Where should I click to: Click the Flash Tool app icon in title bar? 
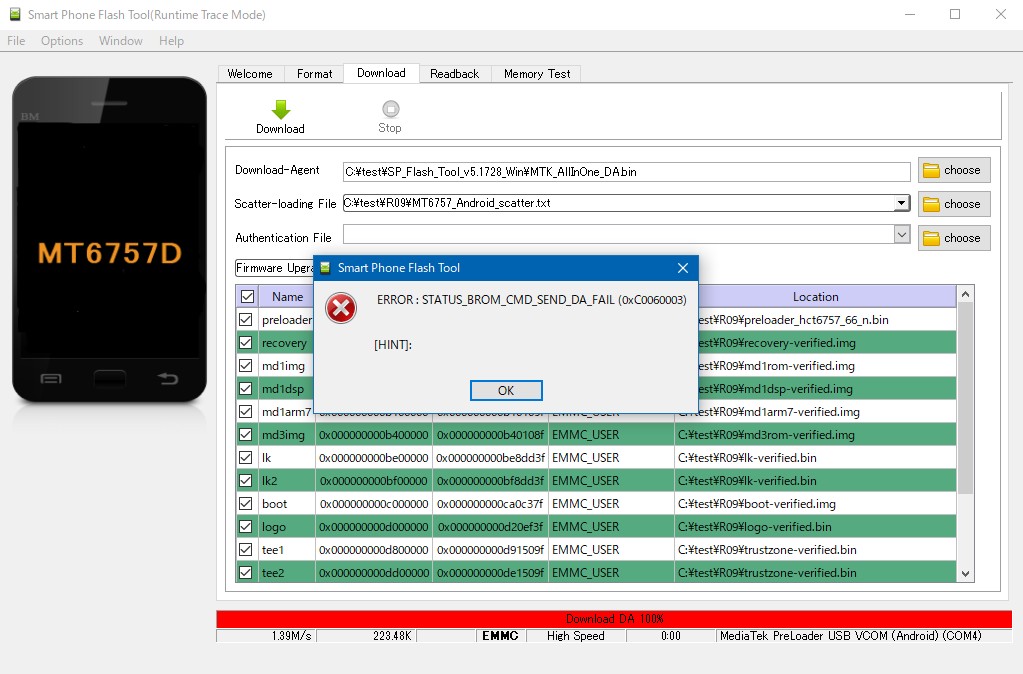click(14, 14)
